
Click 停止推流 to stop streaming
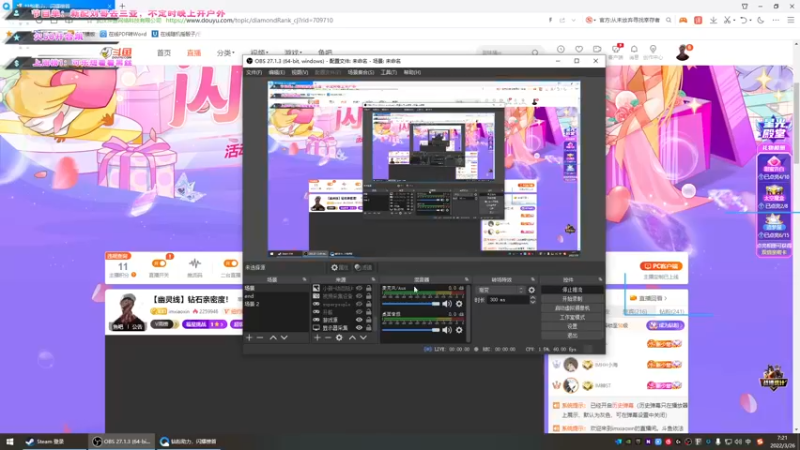[x=572, y=290]
